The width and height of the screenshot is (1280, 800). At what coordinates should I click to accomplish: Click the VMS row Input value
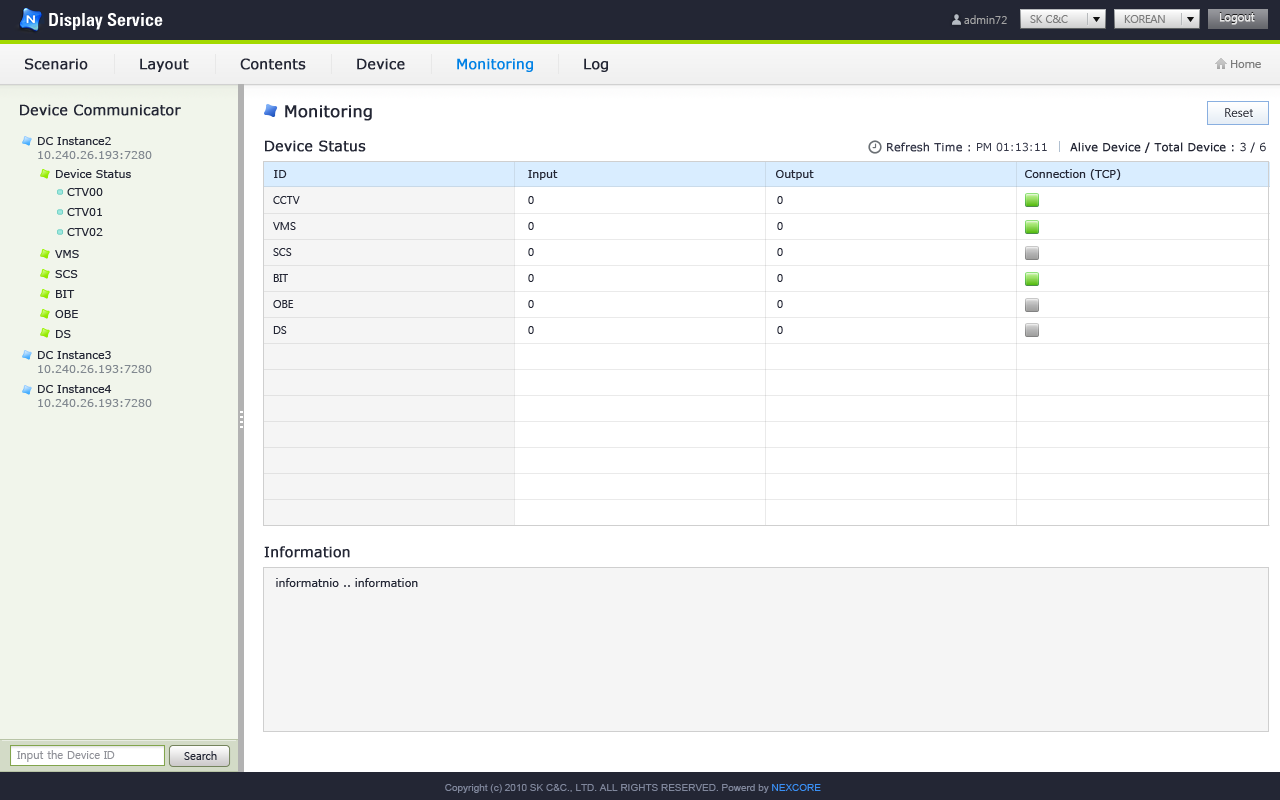531,226
